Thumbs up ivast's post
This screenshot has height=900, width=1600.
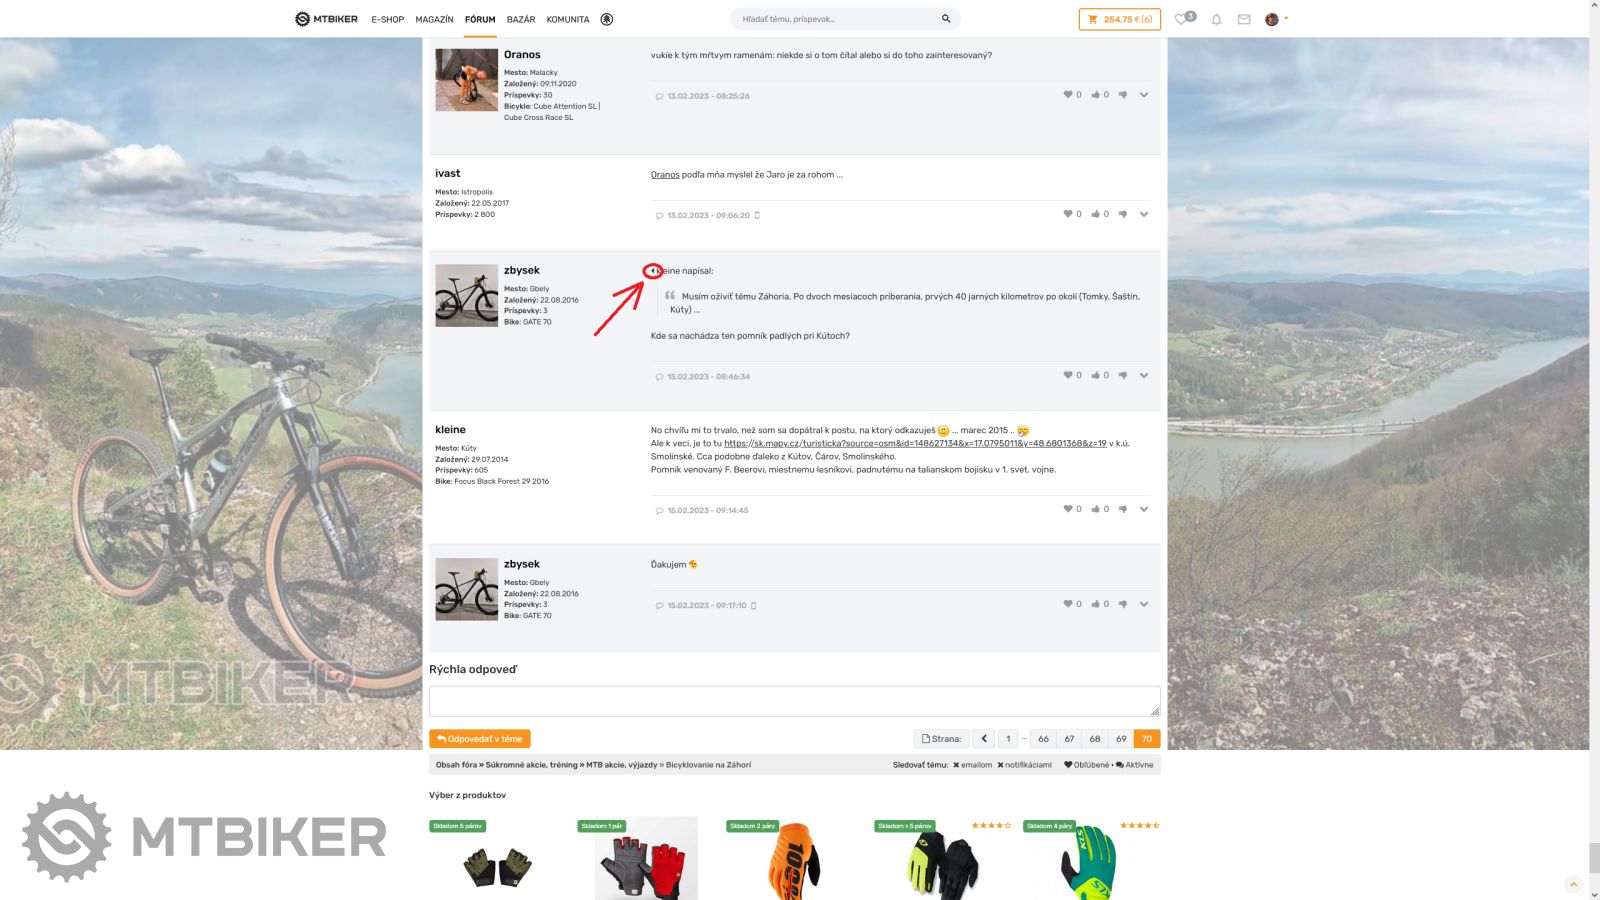pyautogui.click(x=1096, y=214)
